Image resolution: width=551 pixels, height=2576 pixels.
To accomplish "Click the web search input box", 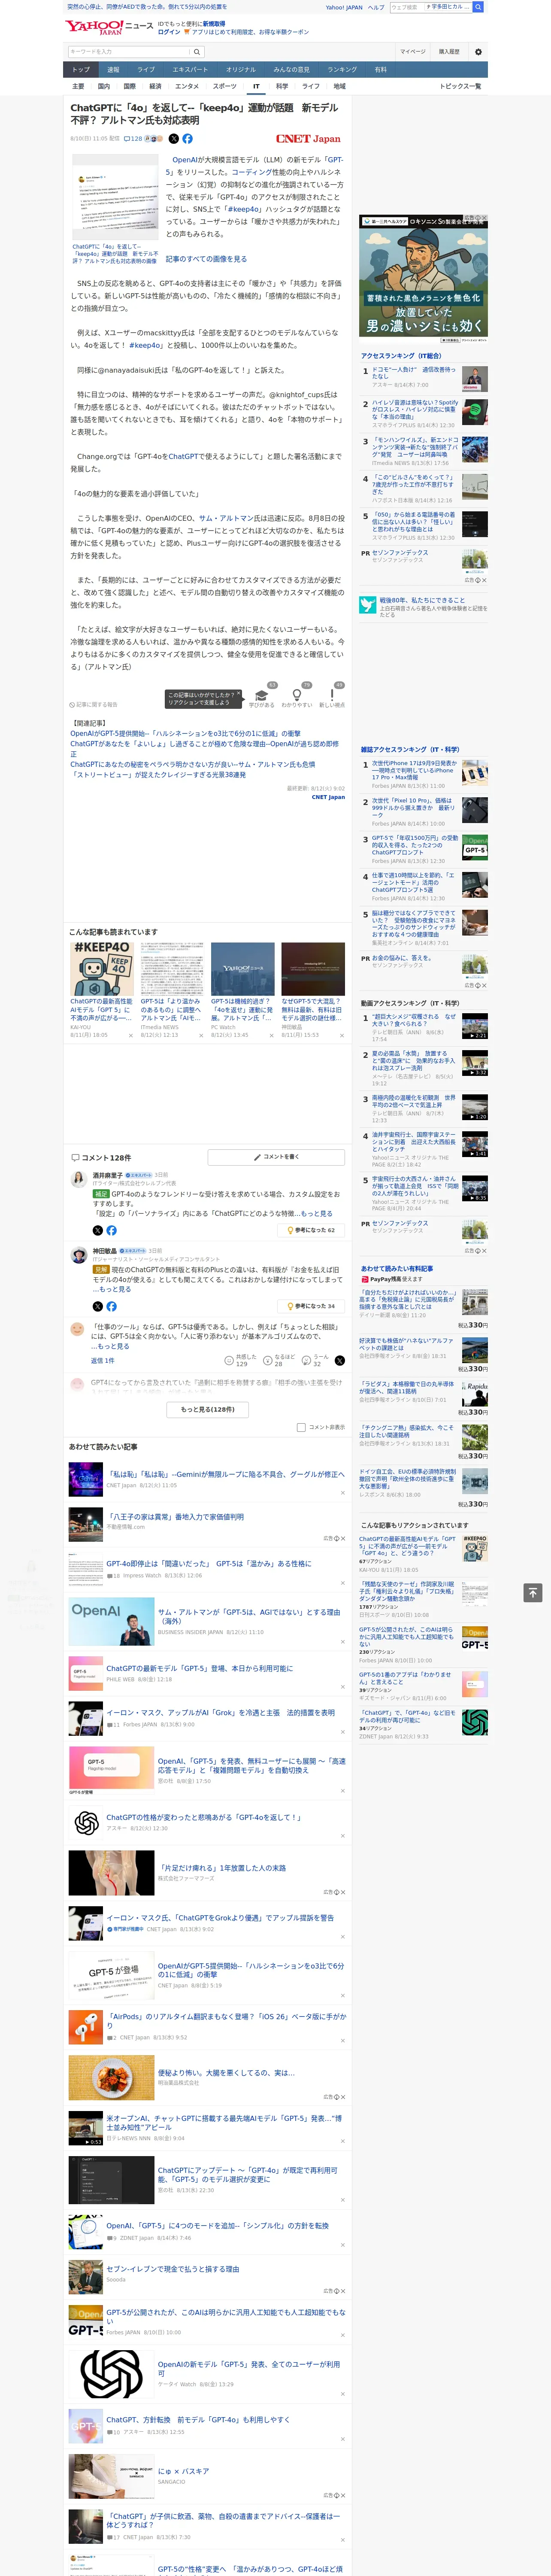I will click(431, 7).
